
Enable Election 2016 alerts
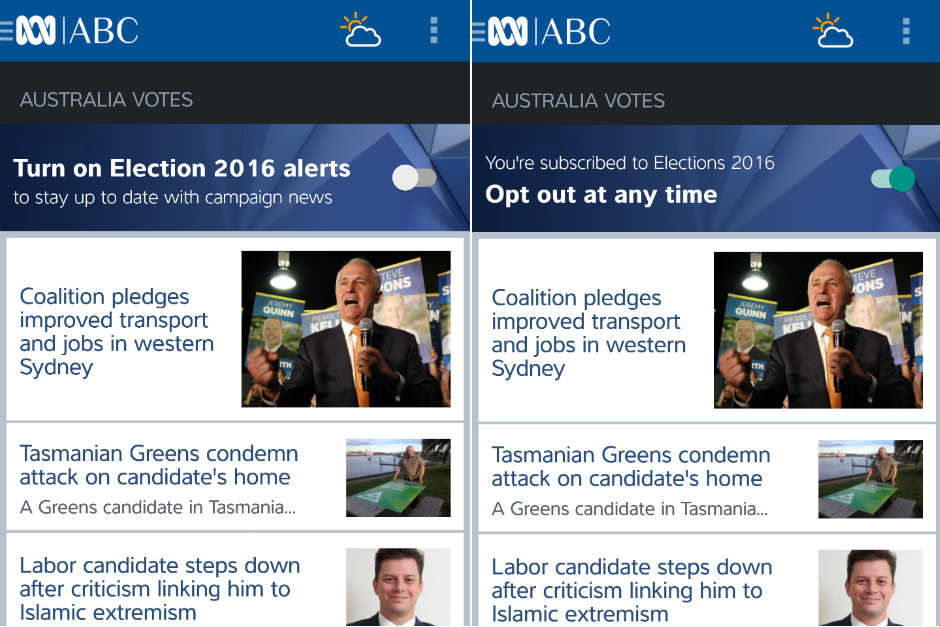click(416, 176)
